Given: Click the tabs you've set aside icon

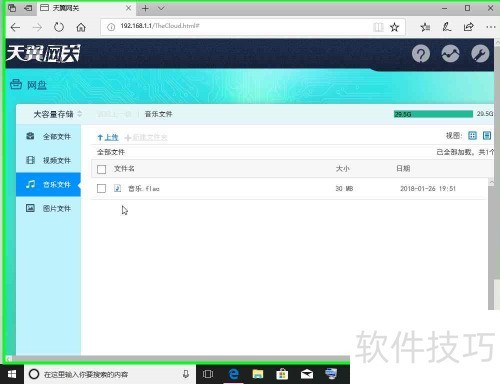Looking at the screenshot, I should click(x=12, y=8).
